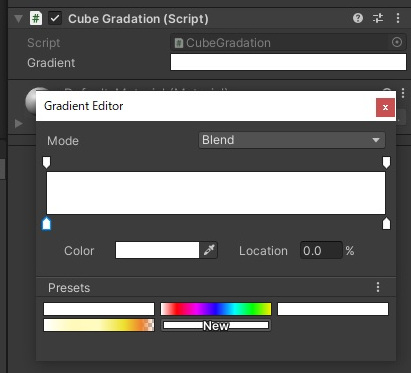411x373 pixels.
Task: Open the Presets three-dot options menu
Action: [378, 287]
